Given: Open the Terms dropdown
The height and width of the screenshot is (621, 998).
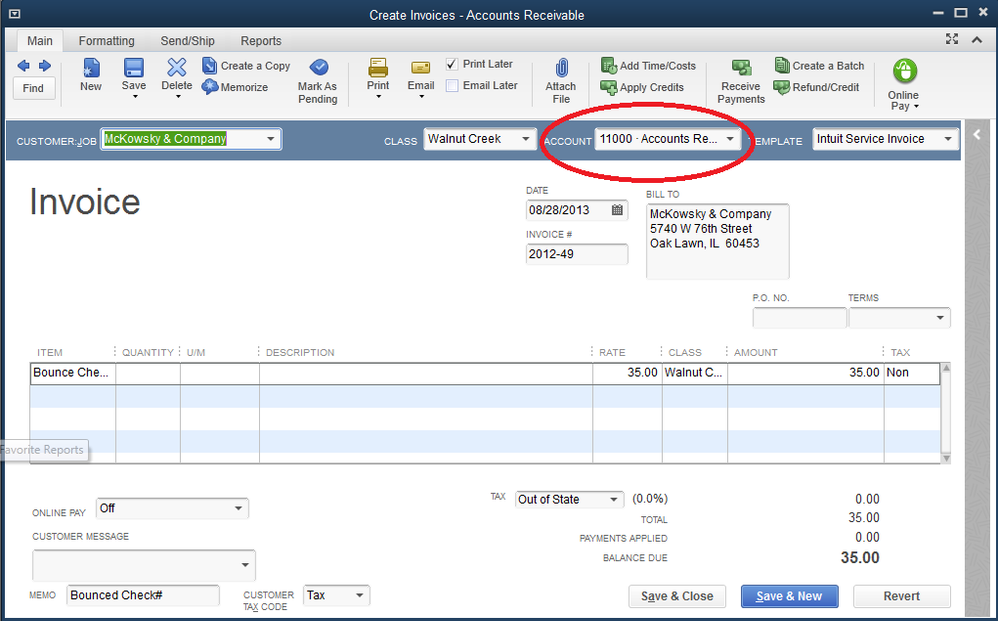Looking at the screenshot, I should click(x=940, y=317).
